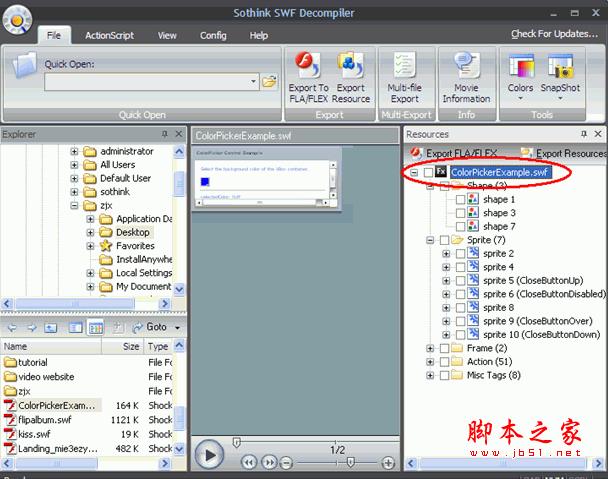Image resolution: width=608 pixels, height=479 pixels.
Task: Click the browse folder icon beside Quick Open
Action: point(269,82)
